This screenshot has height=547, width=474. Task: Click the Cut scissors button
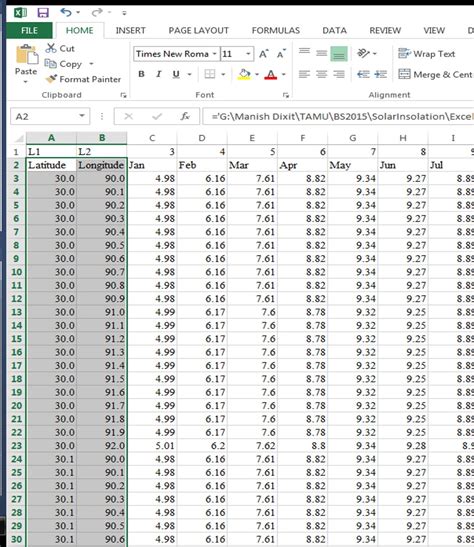[60, 48]
